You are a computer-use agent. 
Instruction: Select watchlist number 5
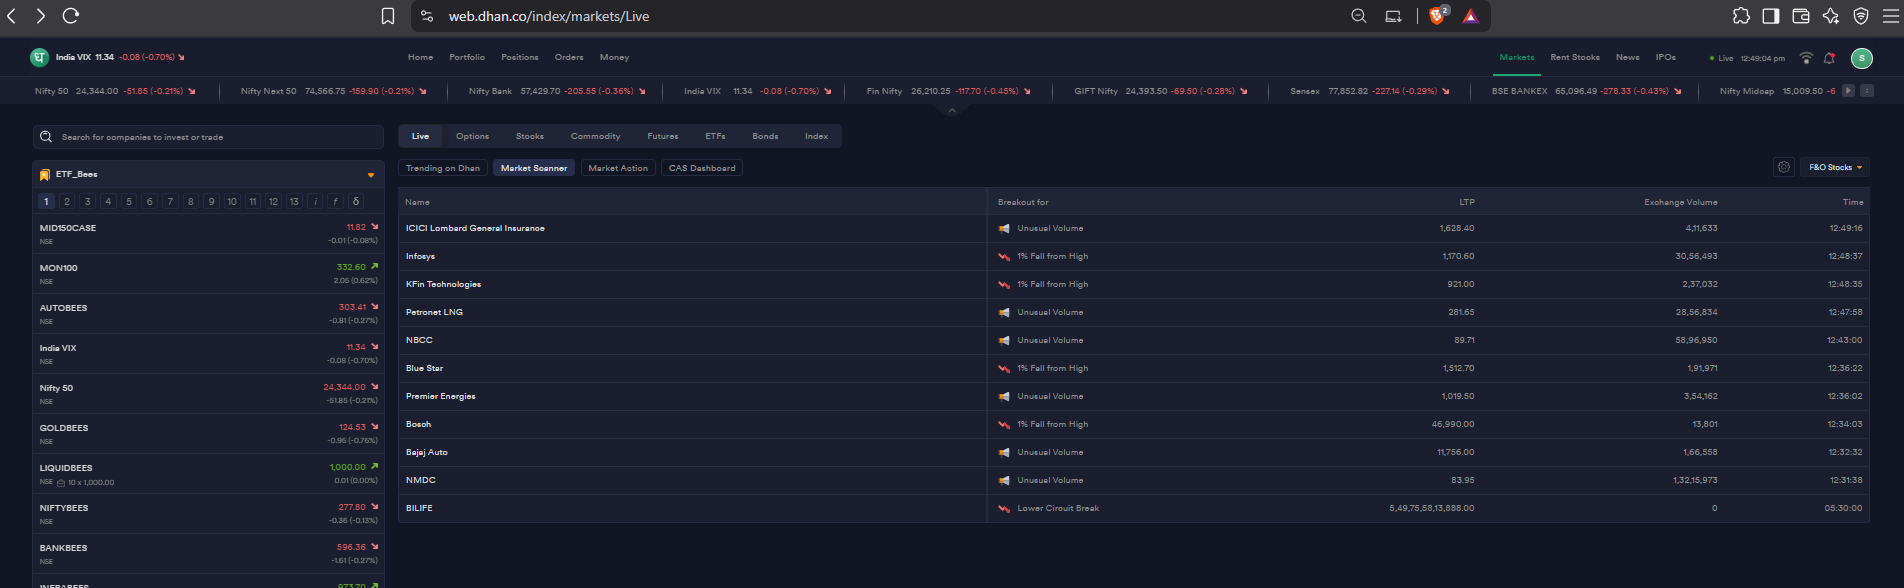tap(129, 201)
